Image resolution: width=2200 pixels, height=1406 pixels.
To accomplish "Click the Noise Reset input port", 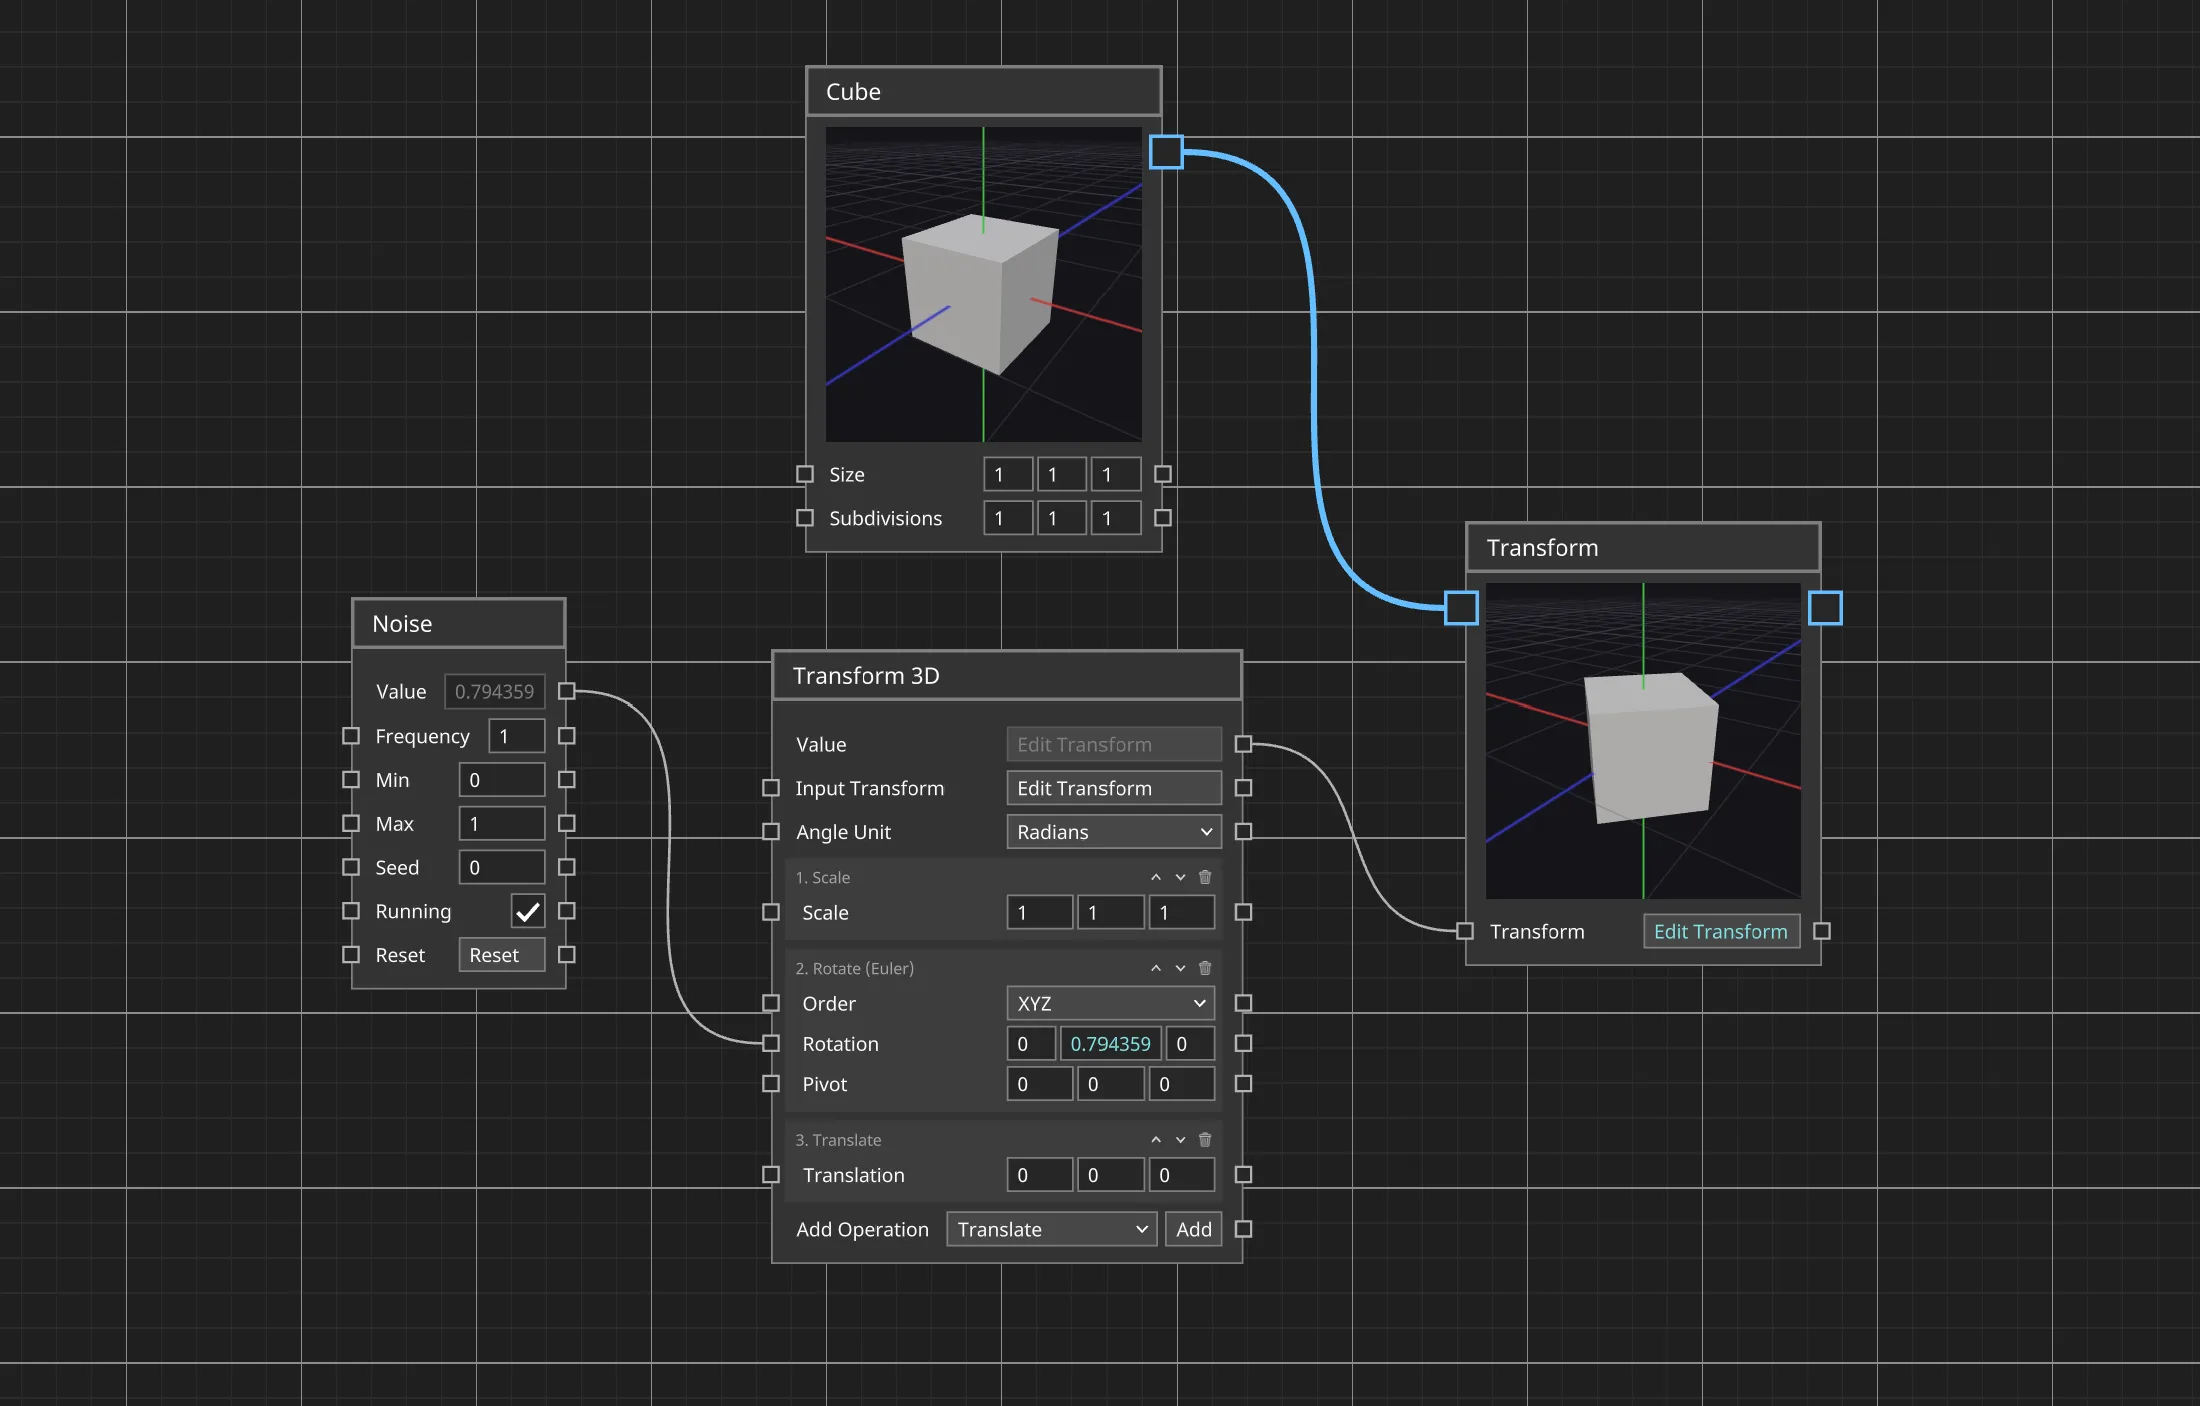I will [351, 955].
